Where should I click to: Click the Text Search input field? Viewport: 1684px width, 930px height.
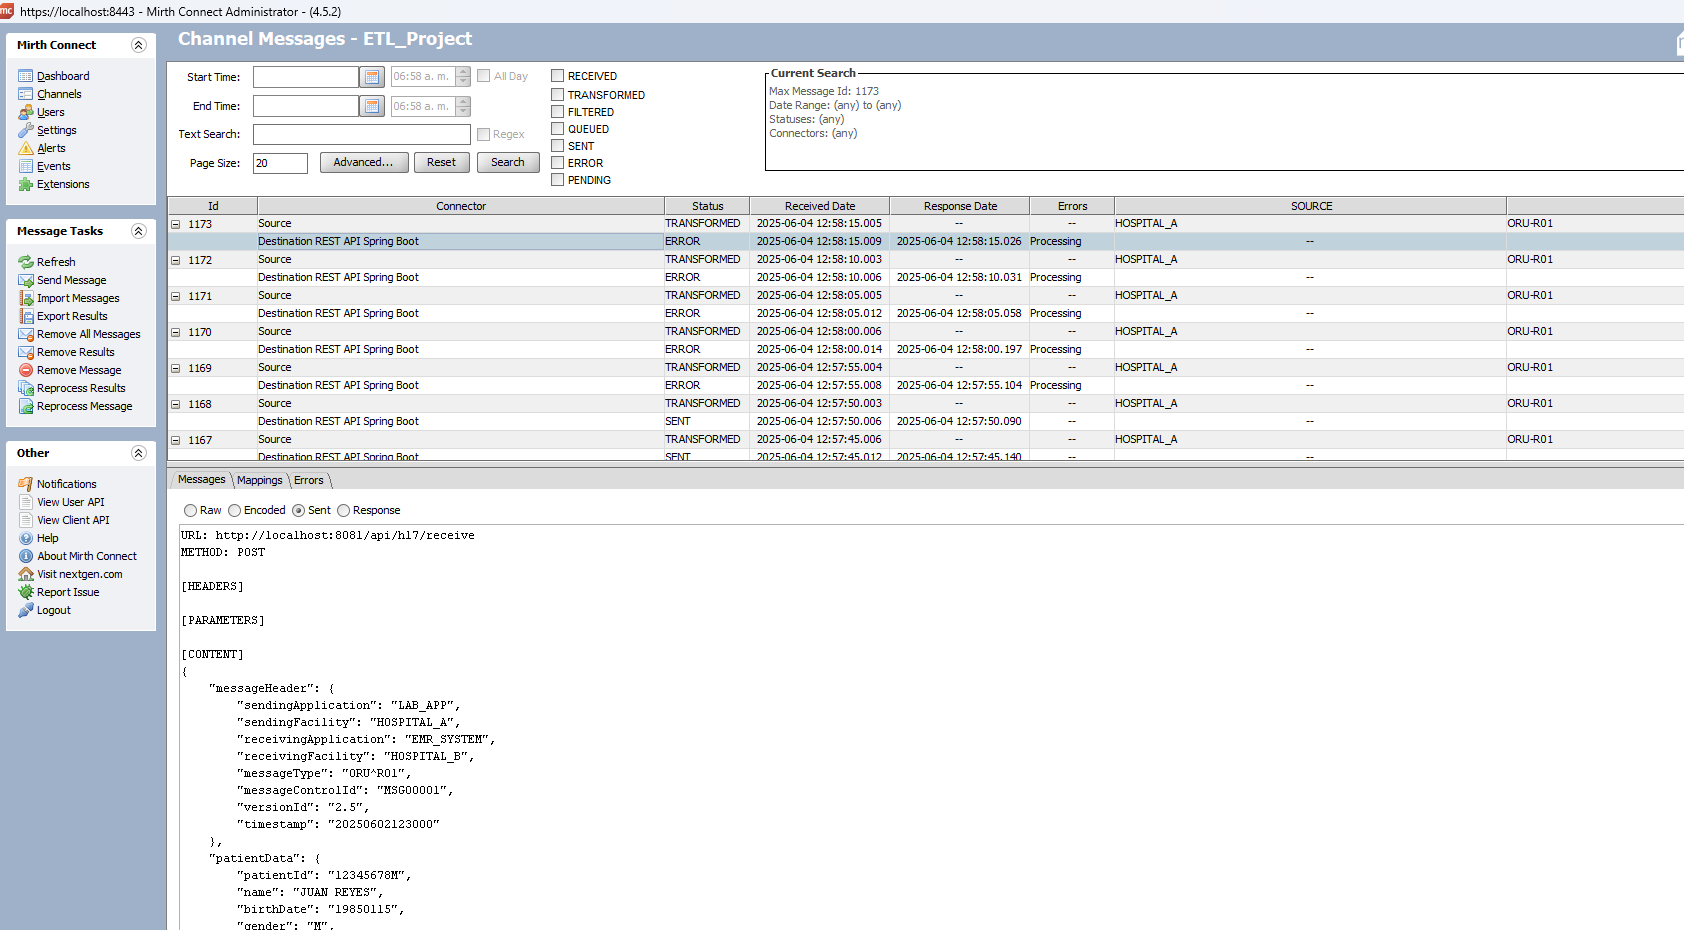click(361, 135)
